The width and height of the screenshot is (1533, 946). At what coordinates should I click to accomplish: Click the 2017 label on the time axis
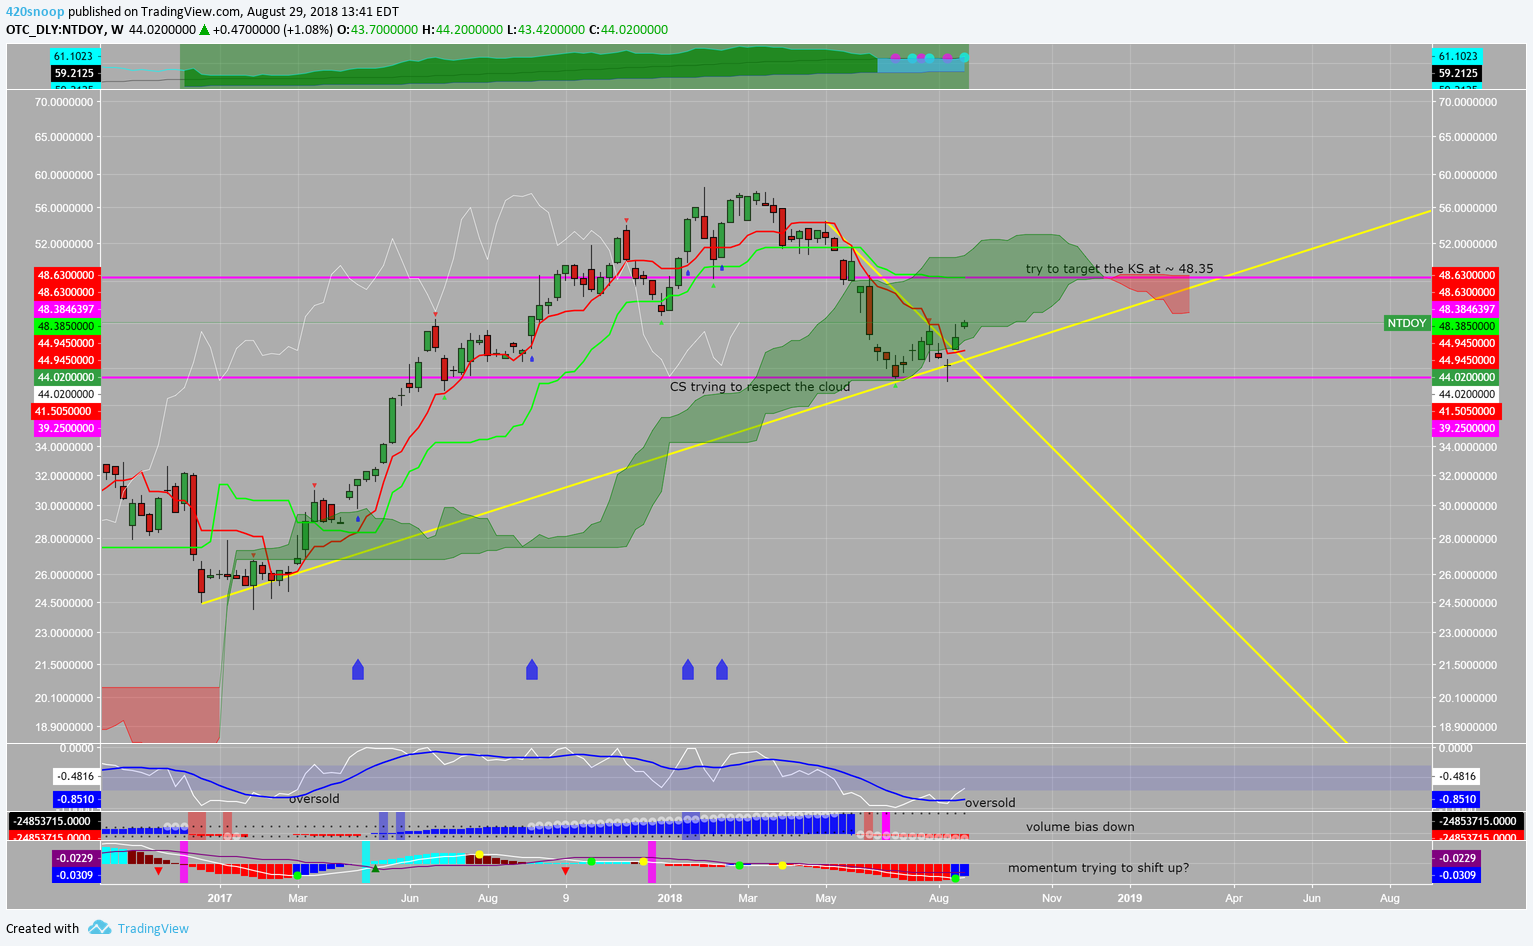[220, 898]
